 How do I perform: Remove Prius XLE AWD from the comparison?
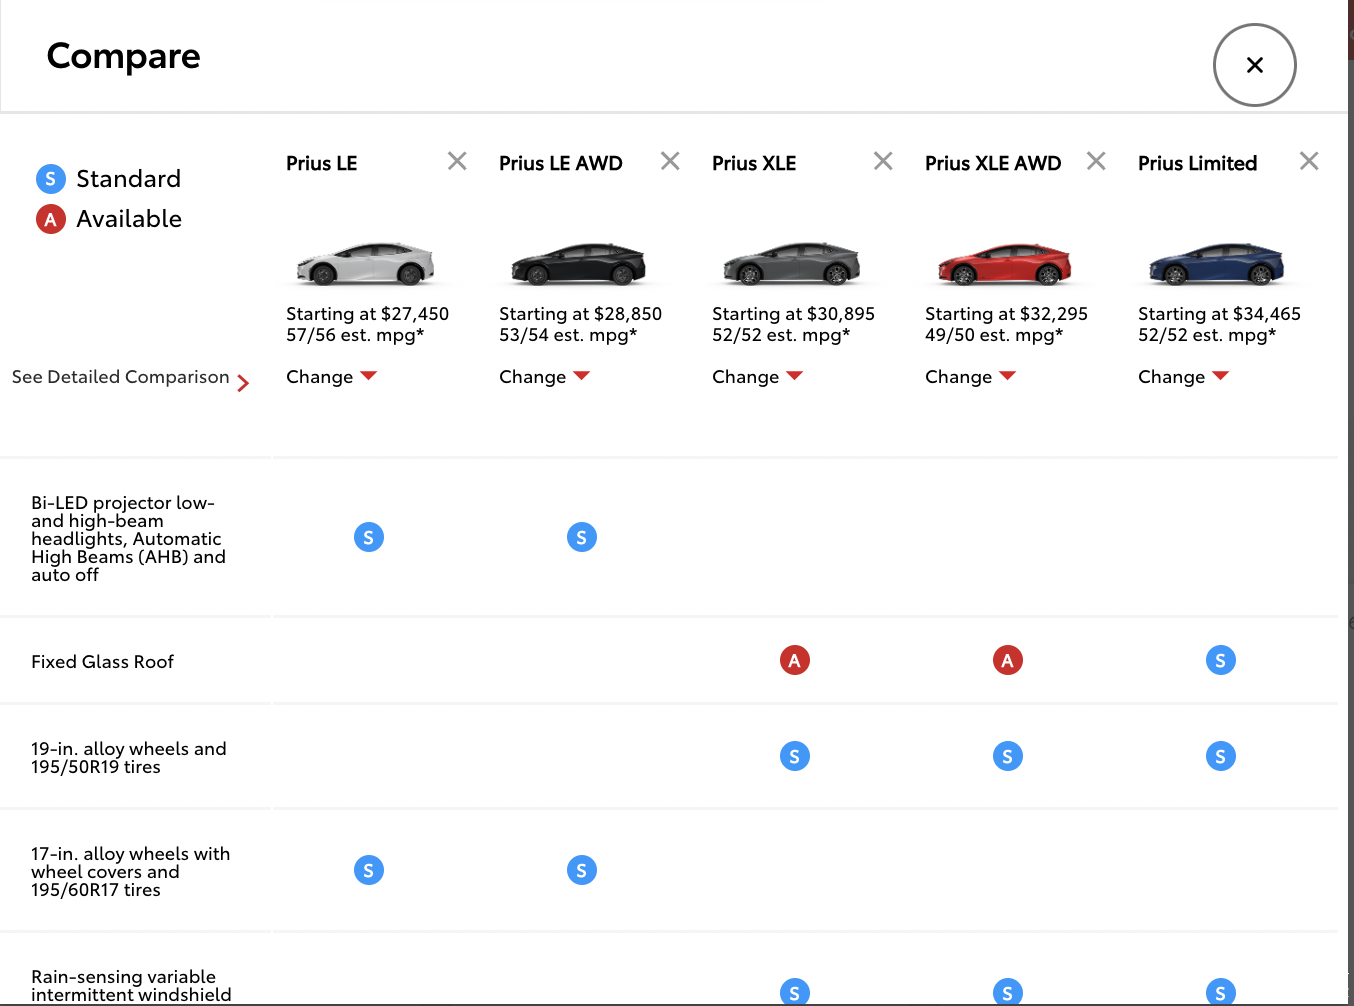tap(1096, 161)
